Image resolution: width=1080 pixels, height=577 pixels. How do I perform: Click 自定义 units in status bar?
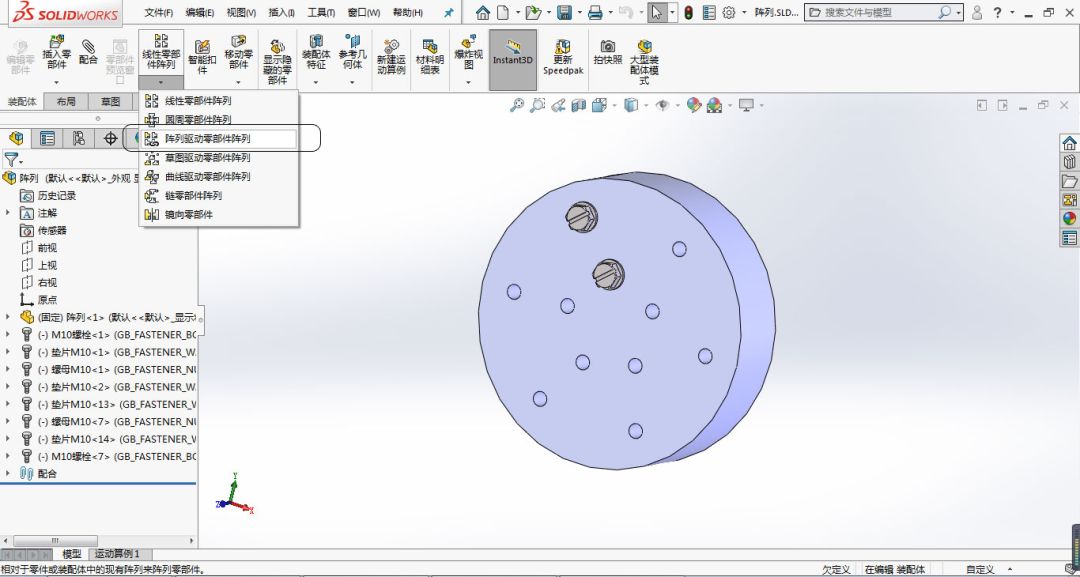pos(979,569)
